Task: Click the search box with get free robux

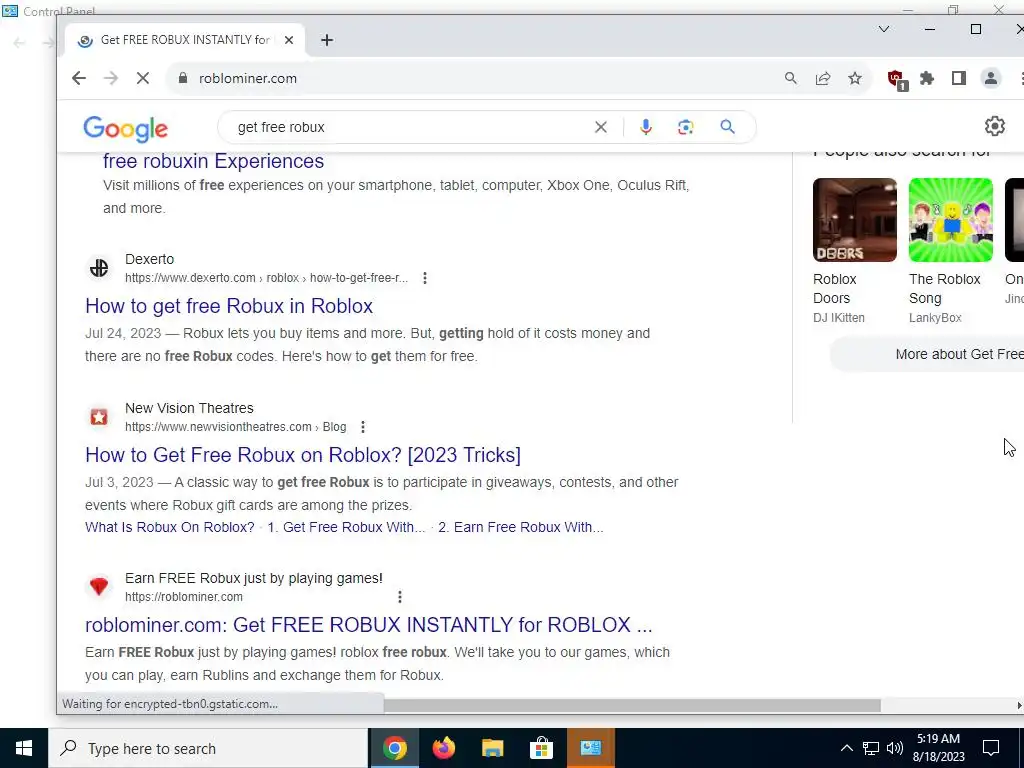Action: (411, 127)
